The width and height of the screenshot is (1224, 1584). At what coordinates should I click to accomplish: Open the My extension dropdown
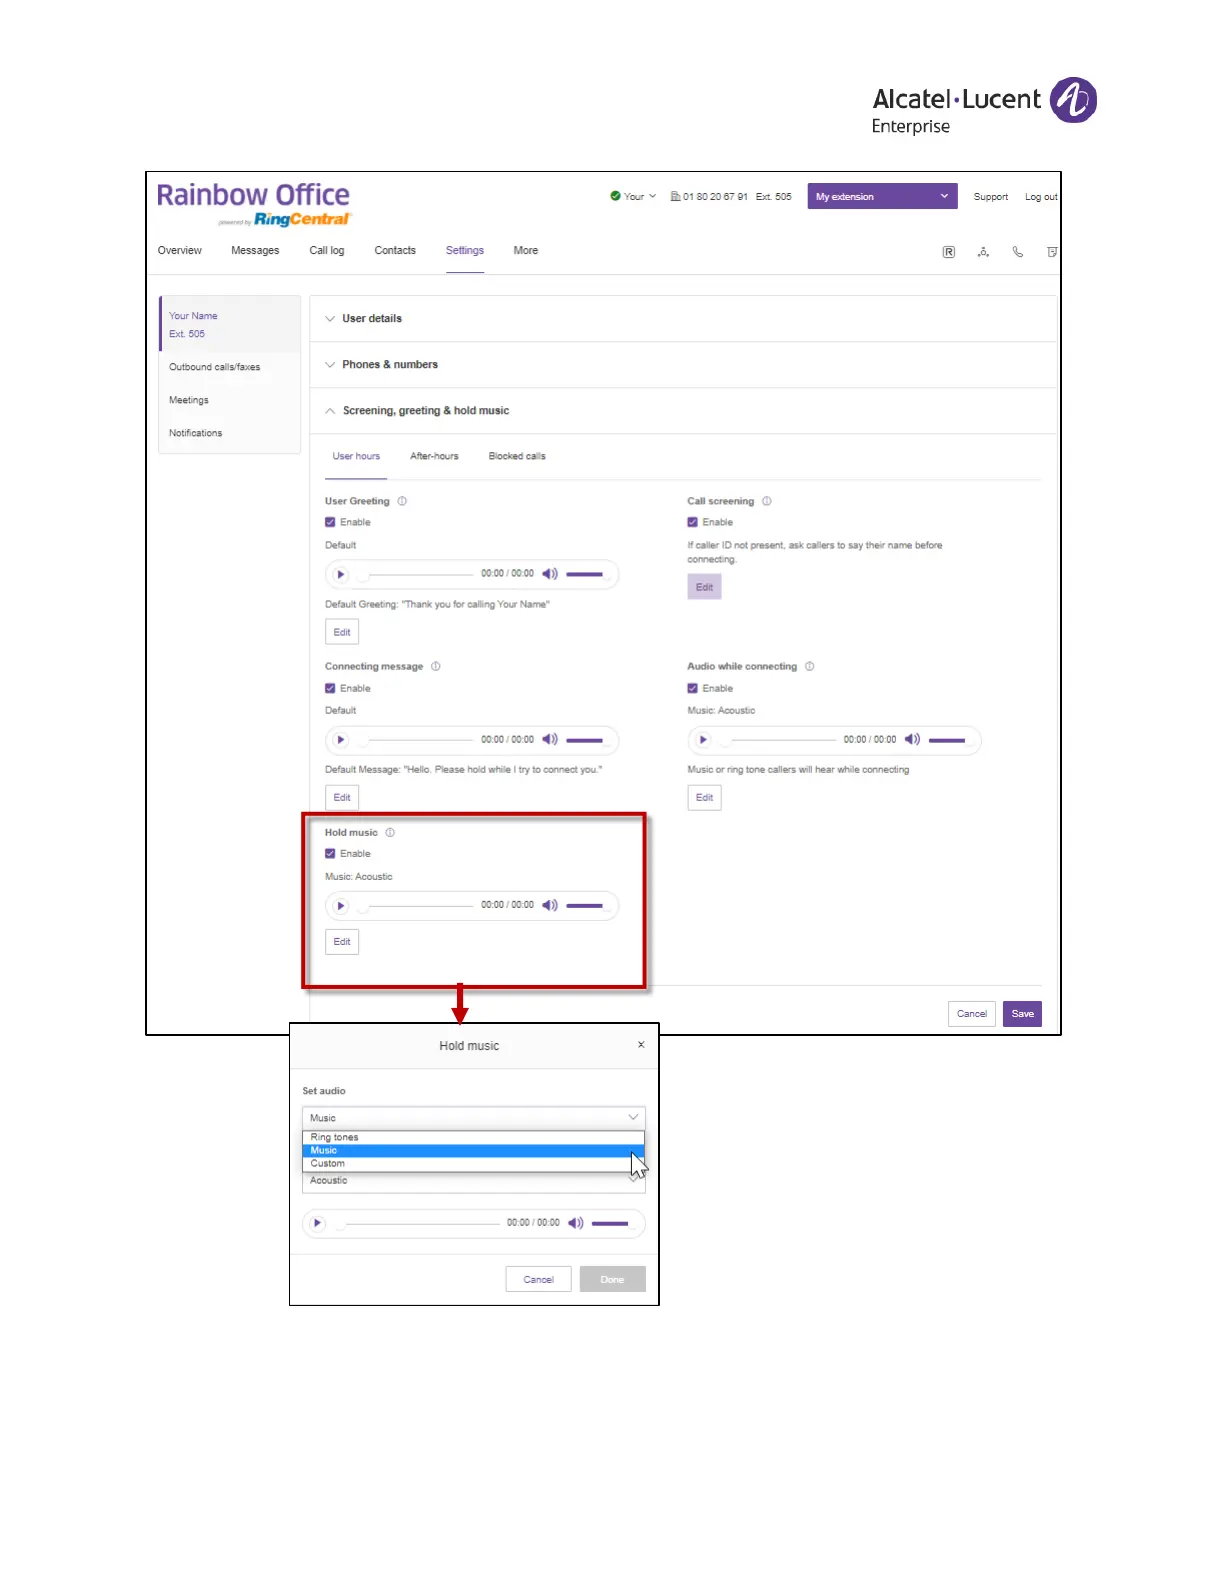pos(882,196)
